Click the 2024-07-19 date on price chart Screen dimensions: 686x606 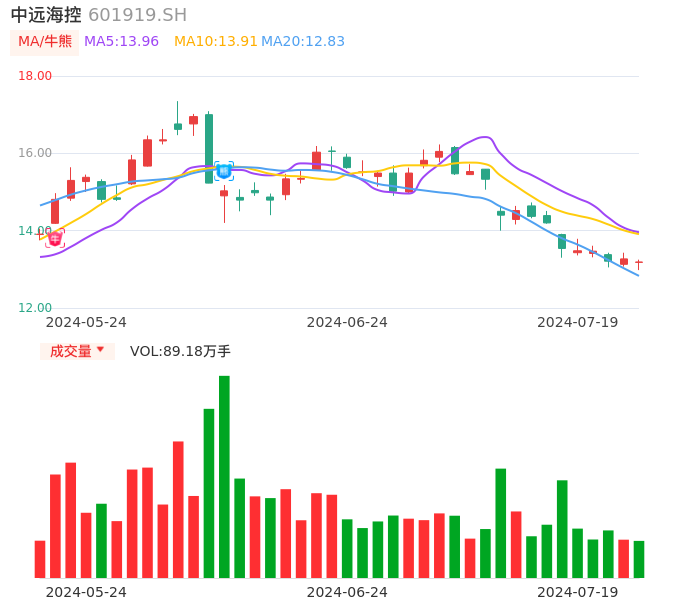click(x=578, y=322)
